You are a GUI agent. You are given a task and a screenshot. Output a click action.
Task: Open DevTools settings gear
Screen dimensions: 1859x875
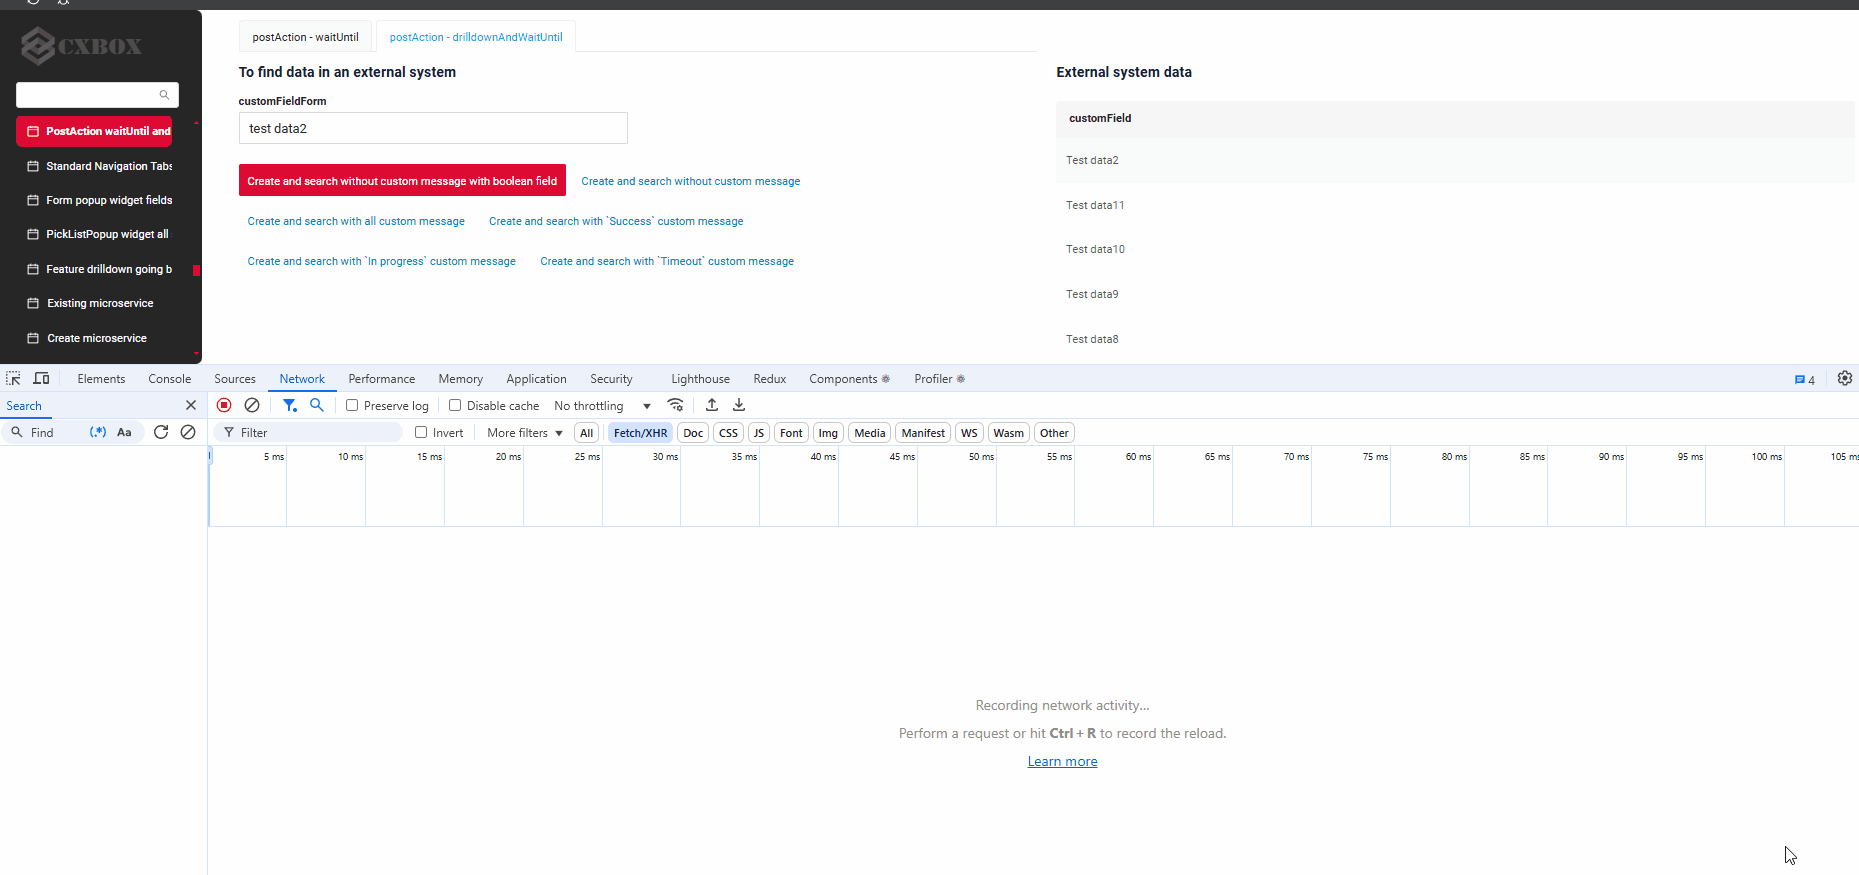point(1845,378)
